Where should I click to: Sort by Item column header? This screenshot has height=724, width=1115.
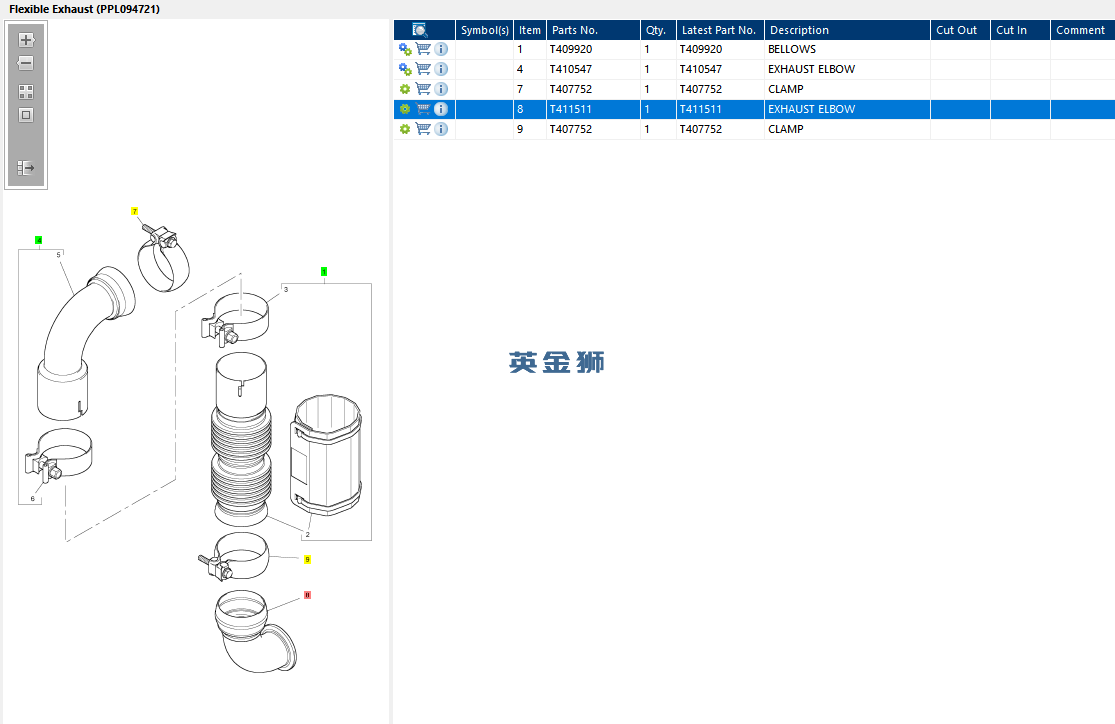coord(530,30)
